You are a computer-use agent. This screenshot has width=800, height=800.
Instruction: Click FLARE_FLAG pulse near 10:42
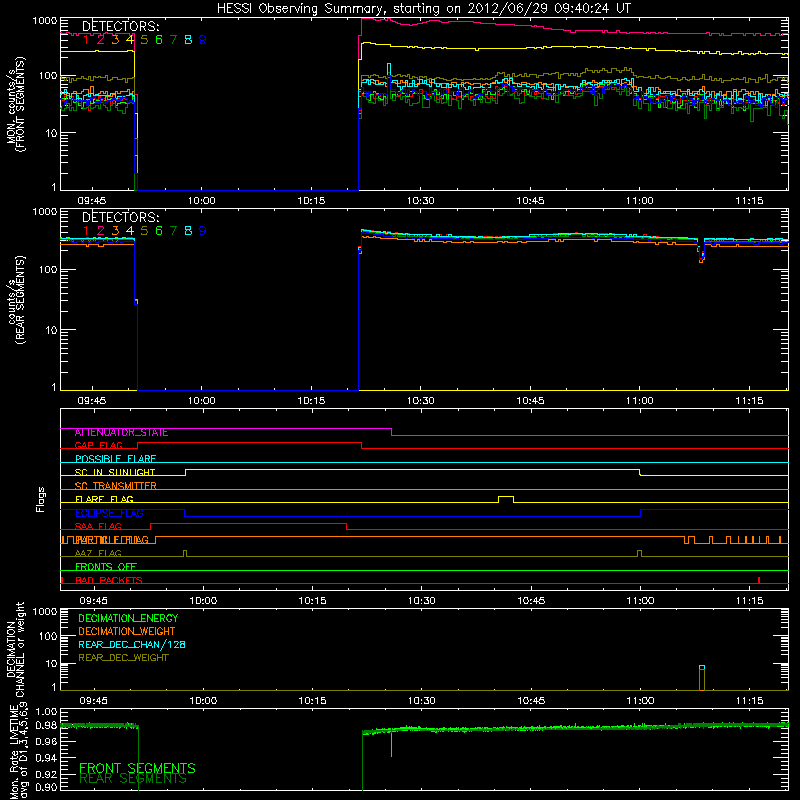(x=506, y=499)
